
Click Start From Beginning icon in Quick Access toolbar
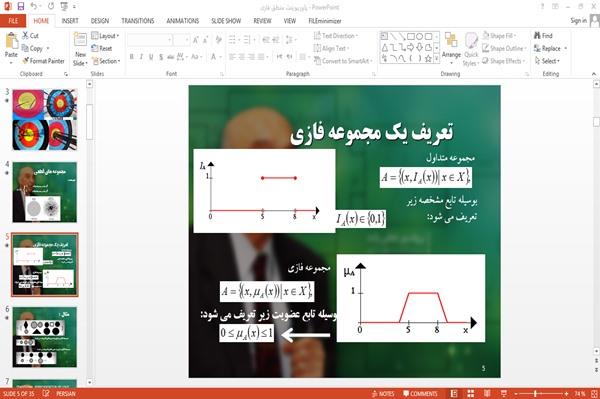[64, 6]
